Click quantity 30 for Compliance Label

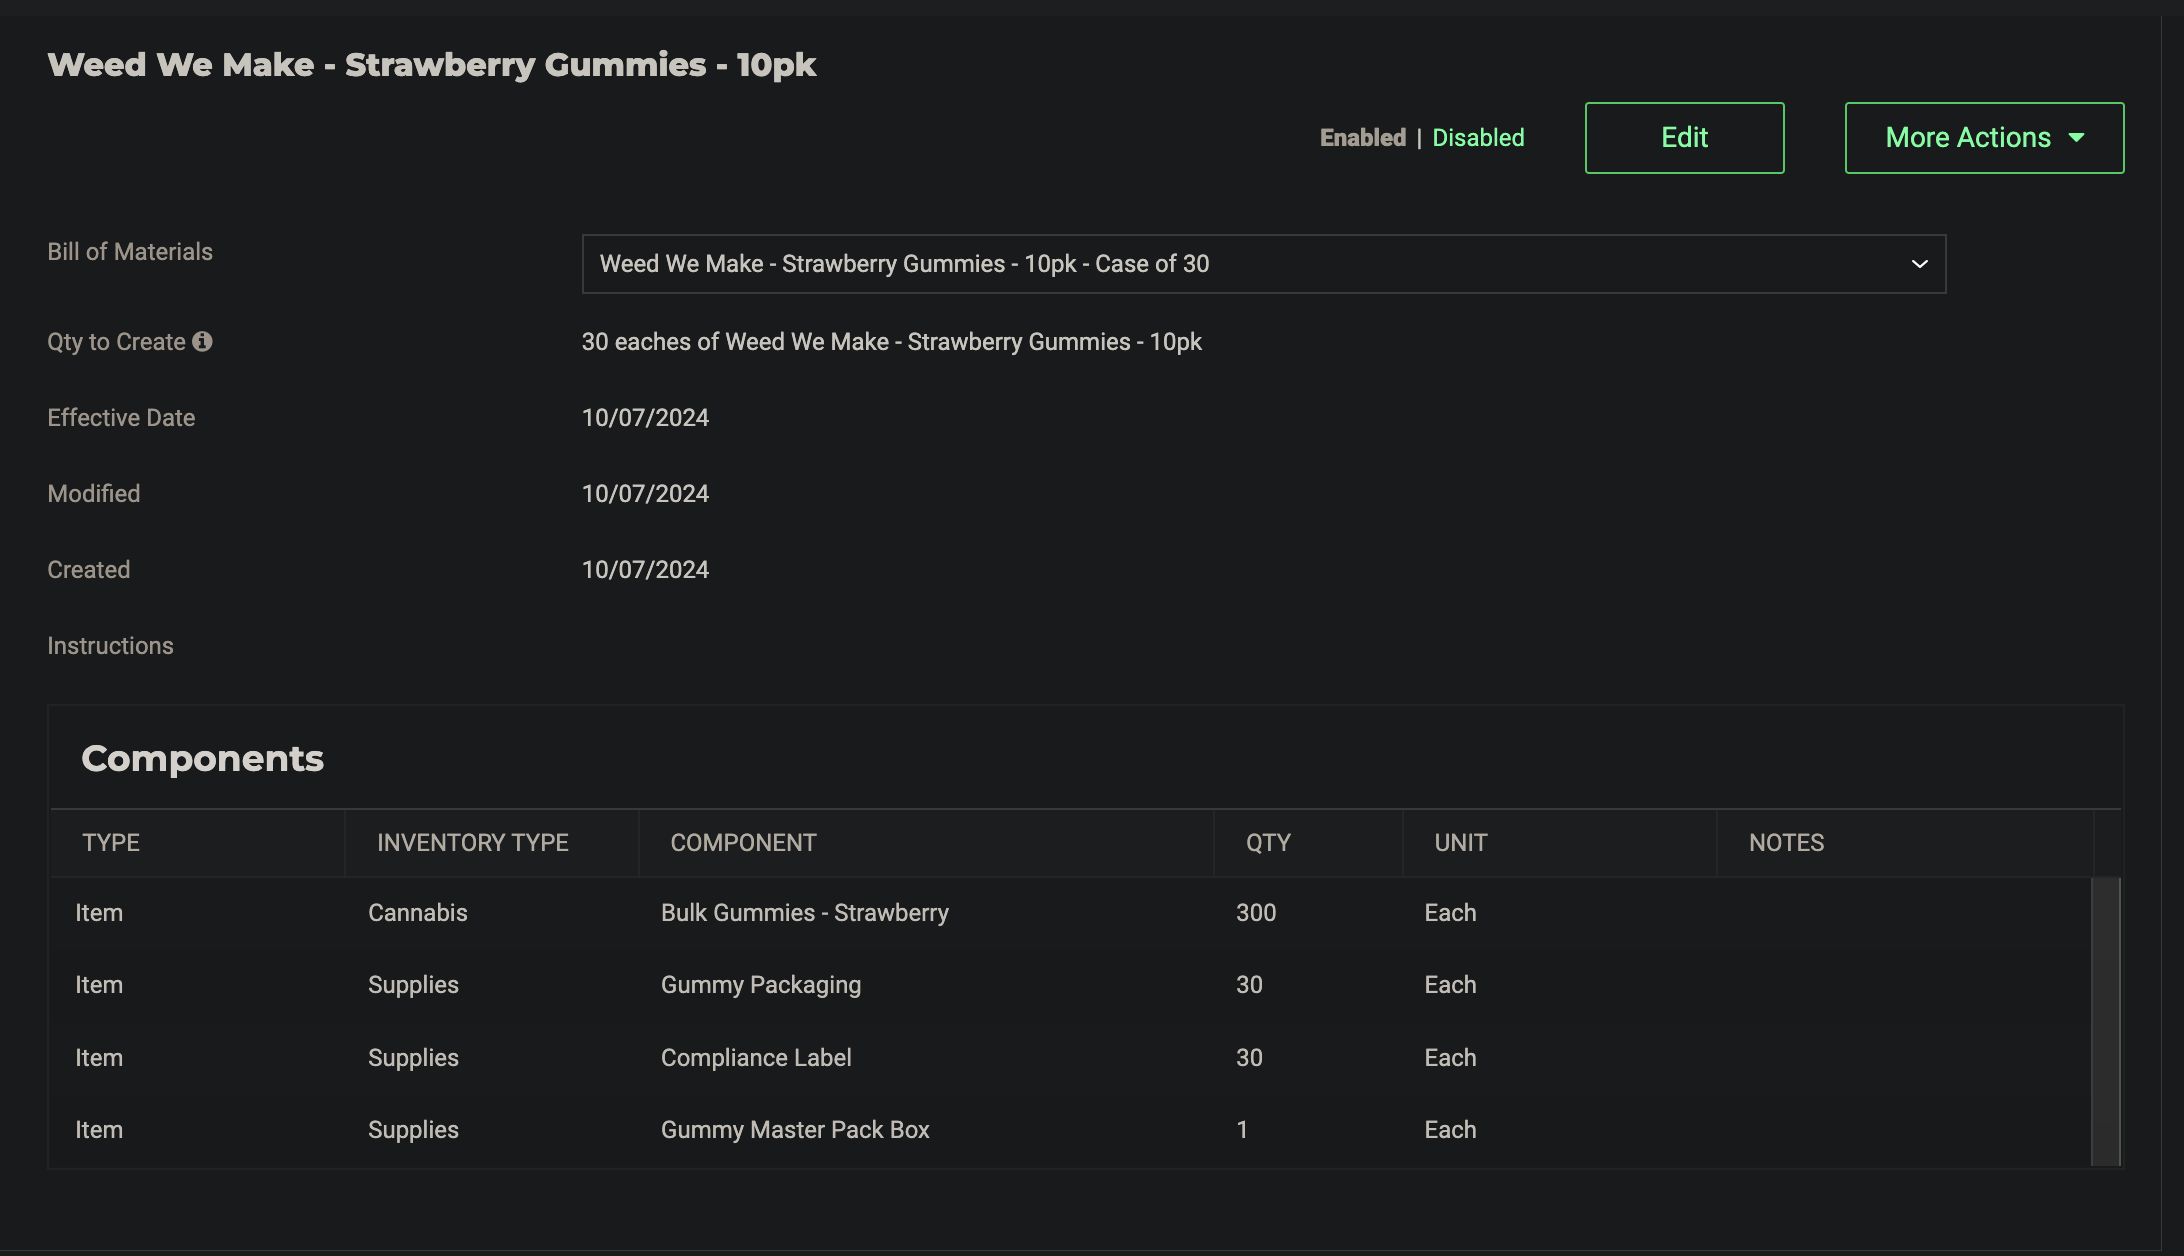pyautogui.click(x=1249, y=1058)
